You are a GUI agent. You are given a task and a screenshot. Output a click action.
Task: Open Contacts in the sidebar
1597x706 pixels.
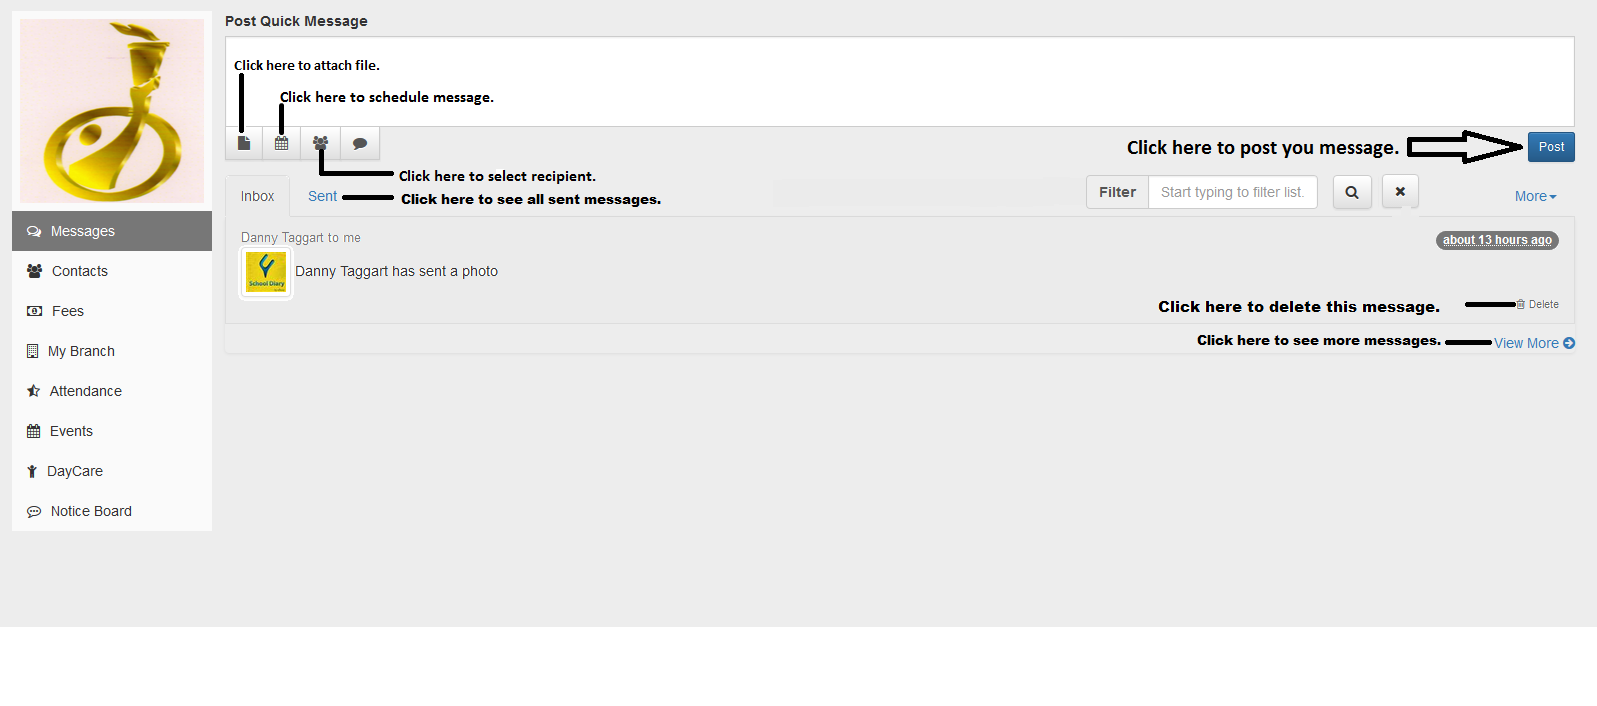click(x=79, y=271)
